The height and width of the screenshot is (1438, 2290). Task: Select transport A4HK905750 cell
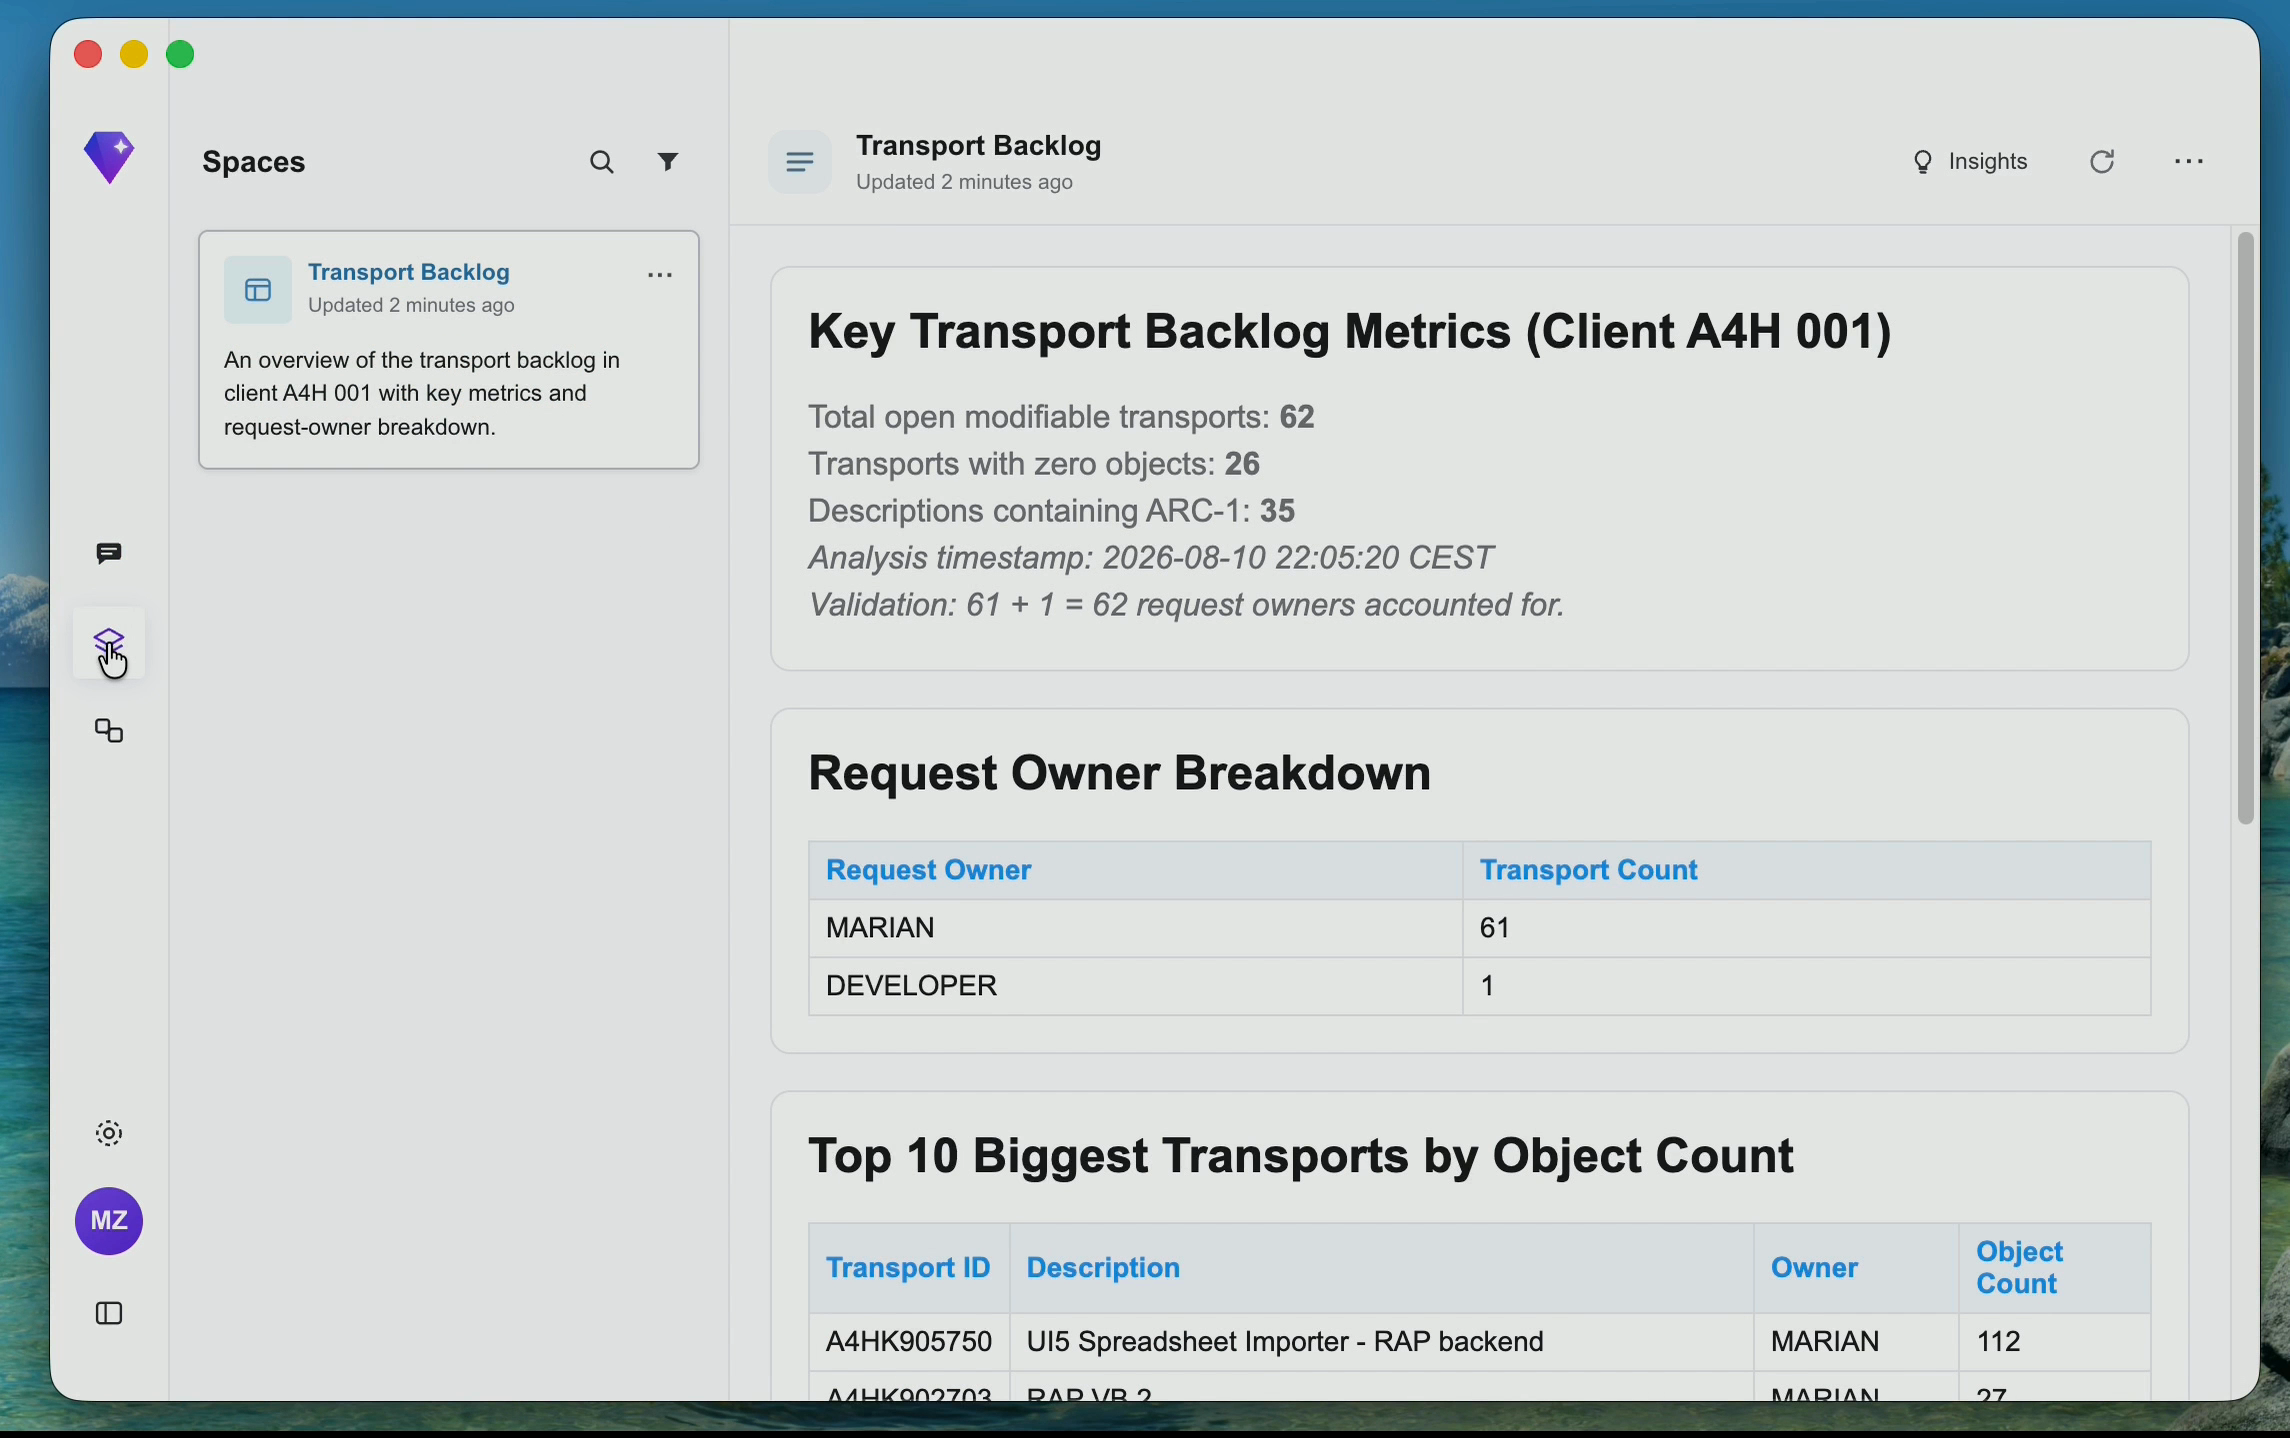coord(908,1342)
